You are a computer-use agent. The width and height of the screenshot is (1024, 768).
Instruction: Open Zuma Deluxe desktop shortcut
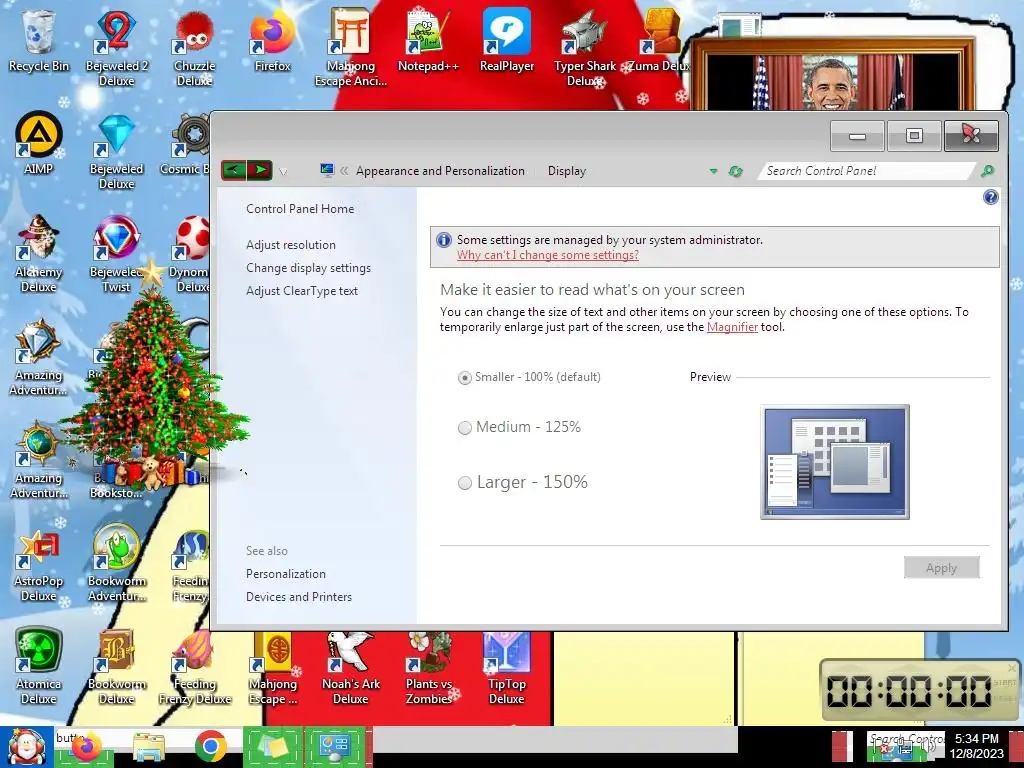[x=660, y=41]
